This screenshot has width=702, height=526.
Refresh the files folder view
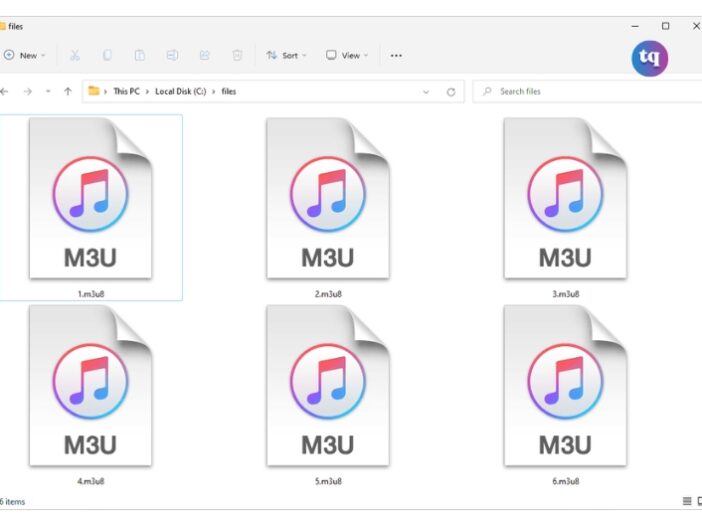[451, 92]
